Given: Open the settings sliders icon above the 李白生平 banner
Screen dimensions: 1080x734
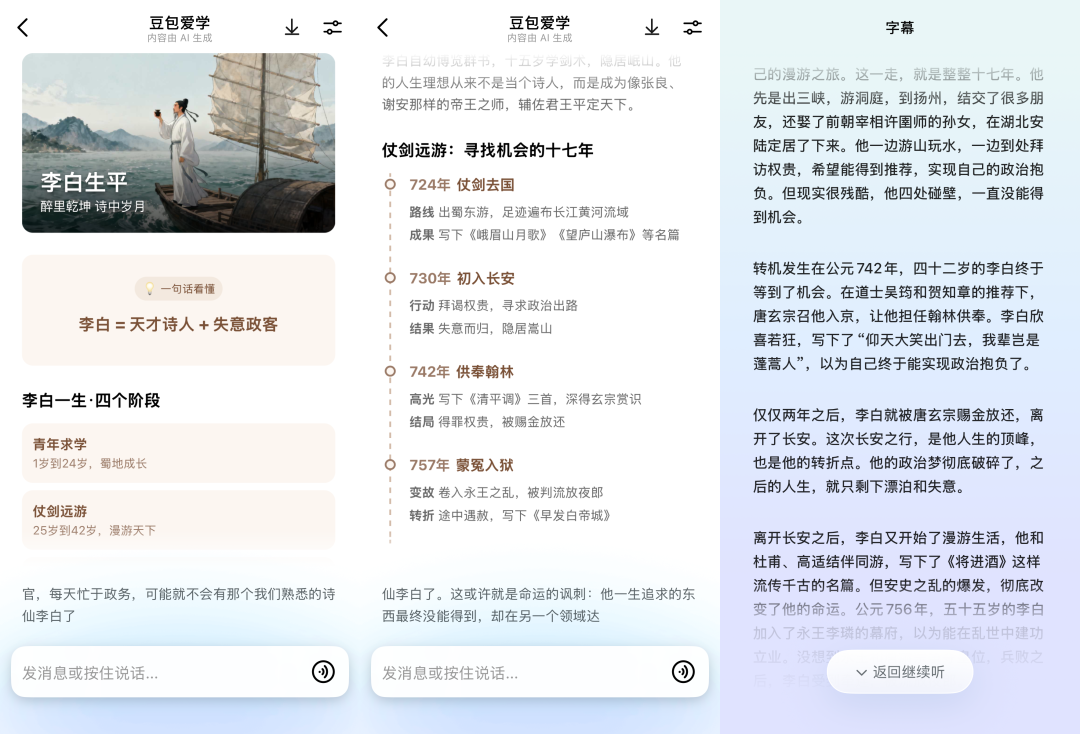Looking at the screenshot, I should coord(333,28).
